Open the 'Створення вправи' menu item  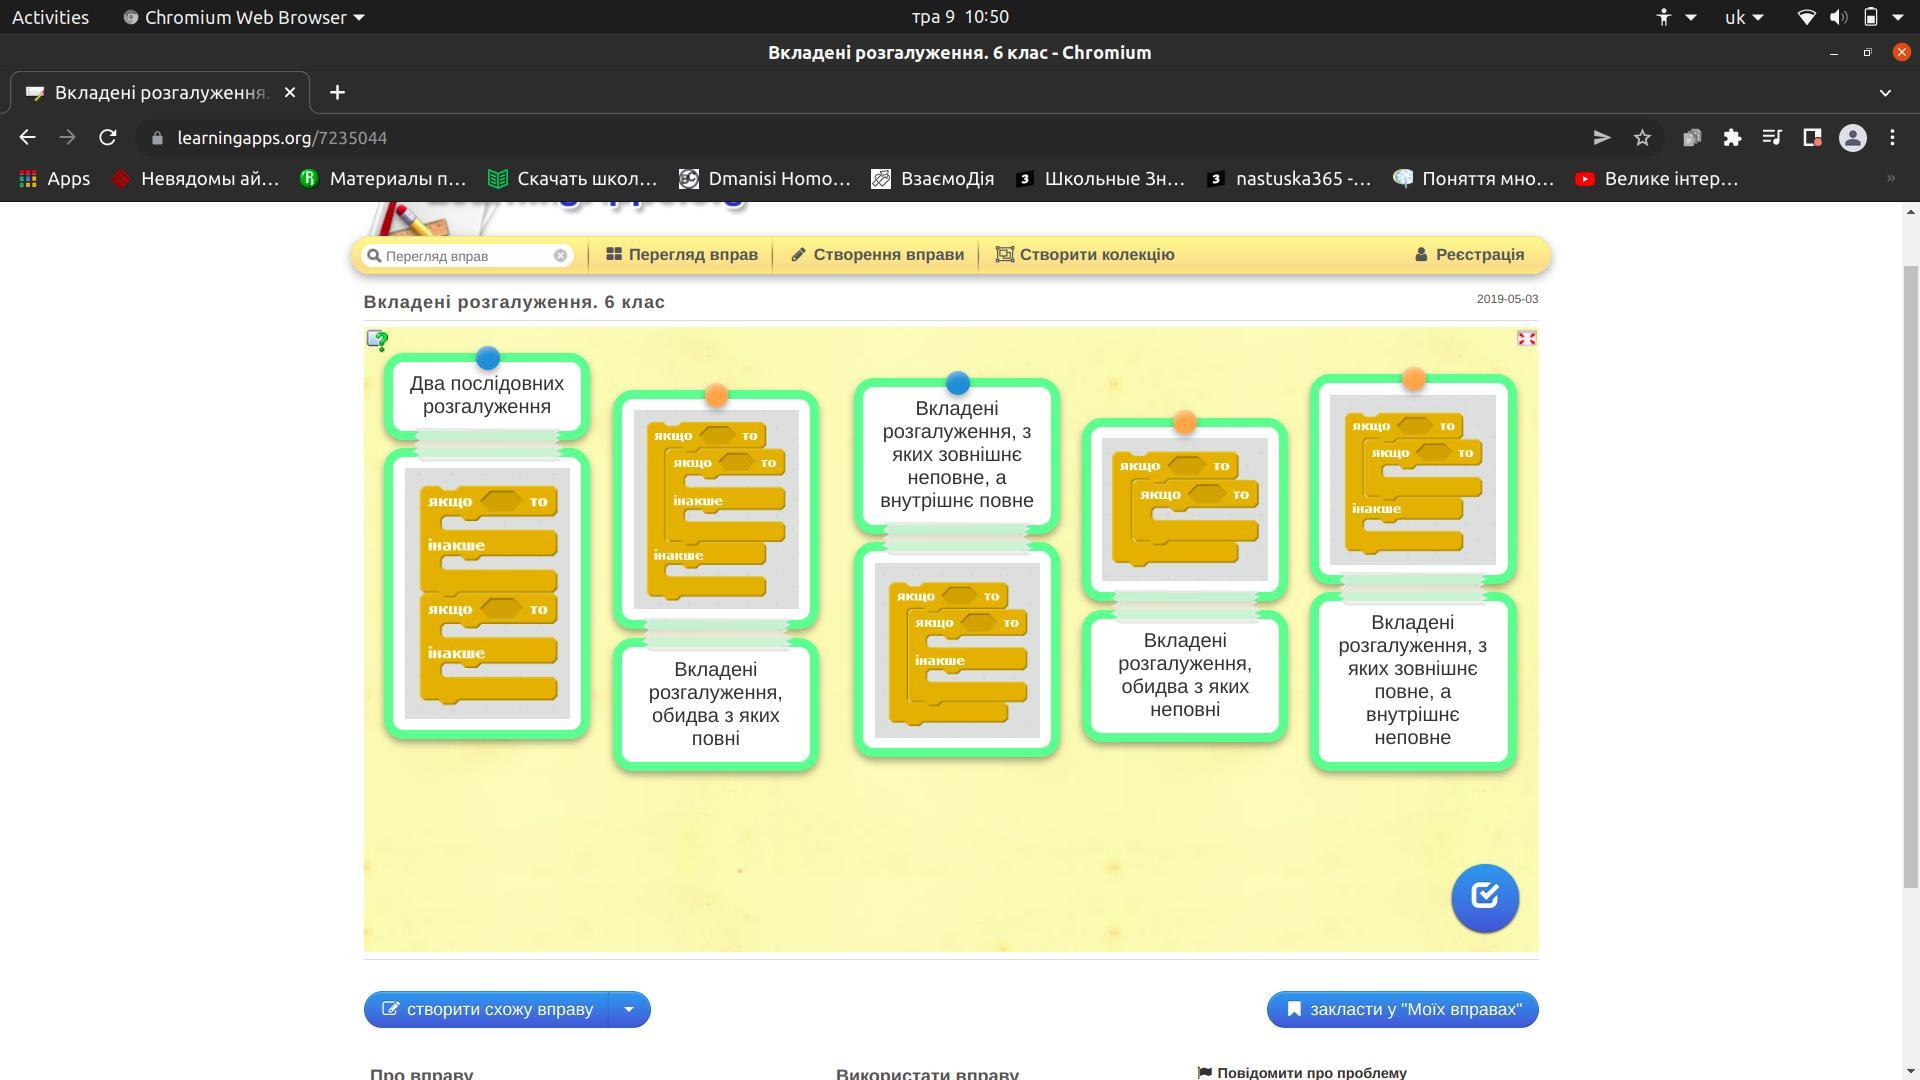point(877,255)
